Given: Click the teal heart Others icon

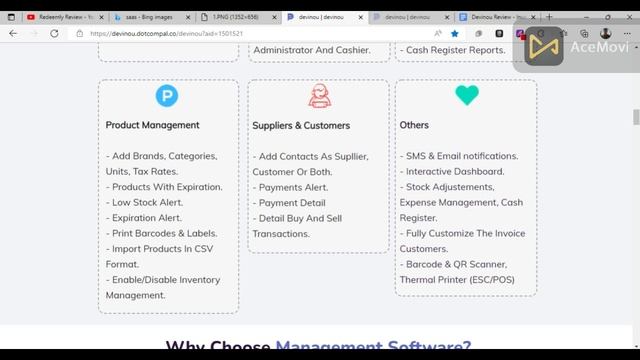Looking at the screenshot, I should point(467,95).
